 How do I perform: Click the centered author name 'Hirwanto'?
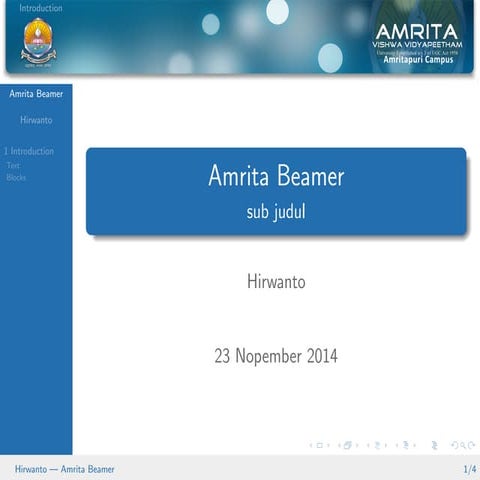click(x=276, y=281)
